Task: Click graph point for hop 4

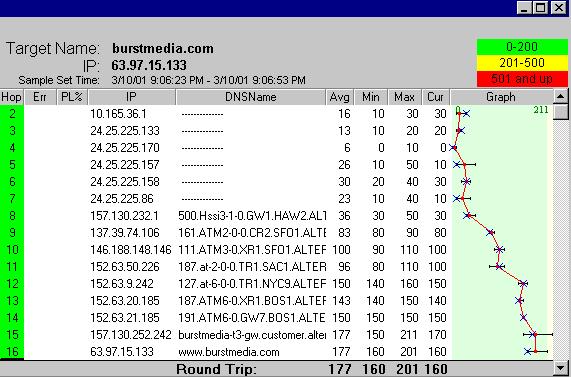Action: [453, 148]
